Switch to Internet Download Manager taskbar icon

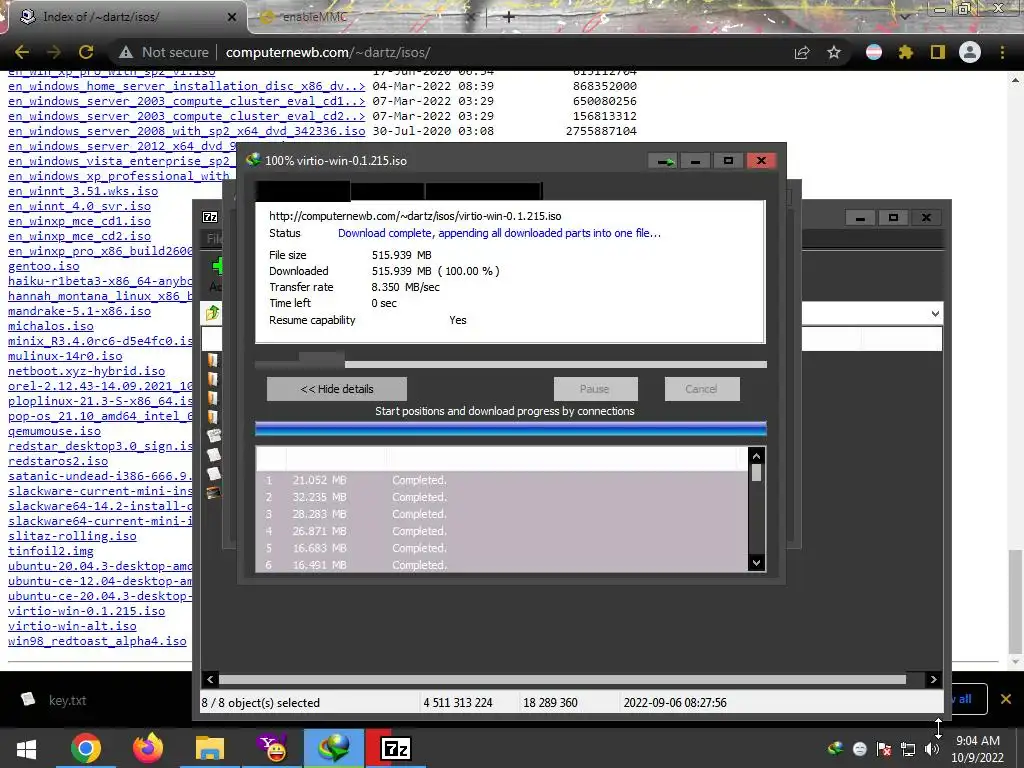coord(333,748)
